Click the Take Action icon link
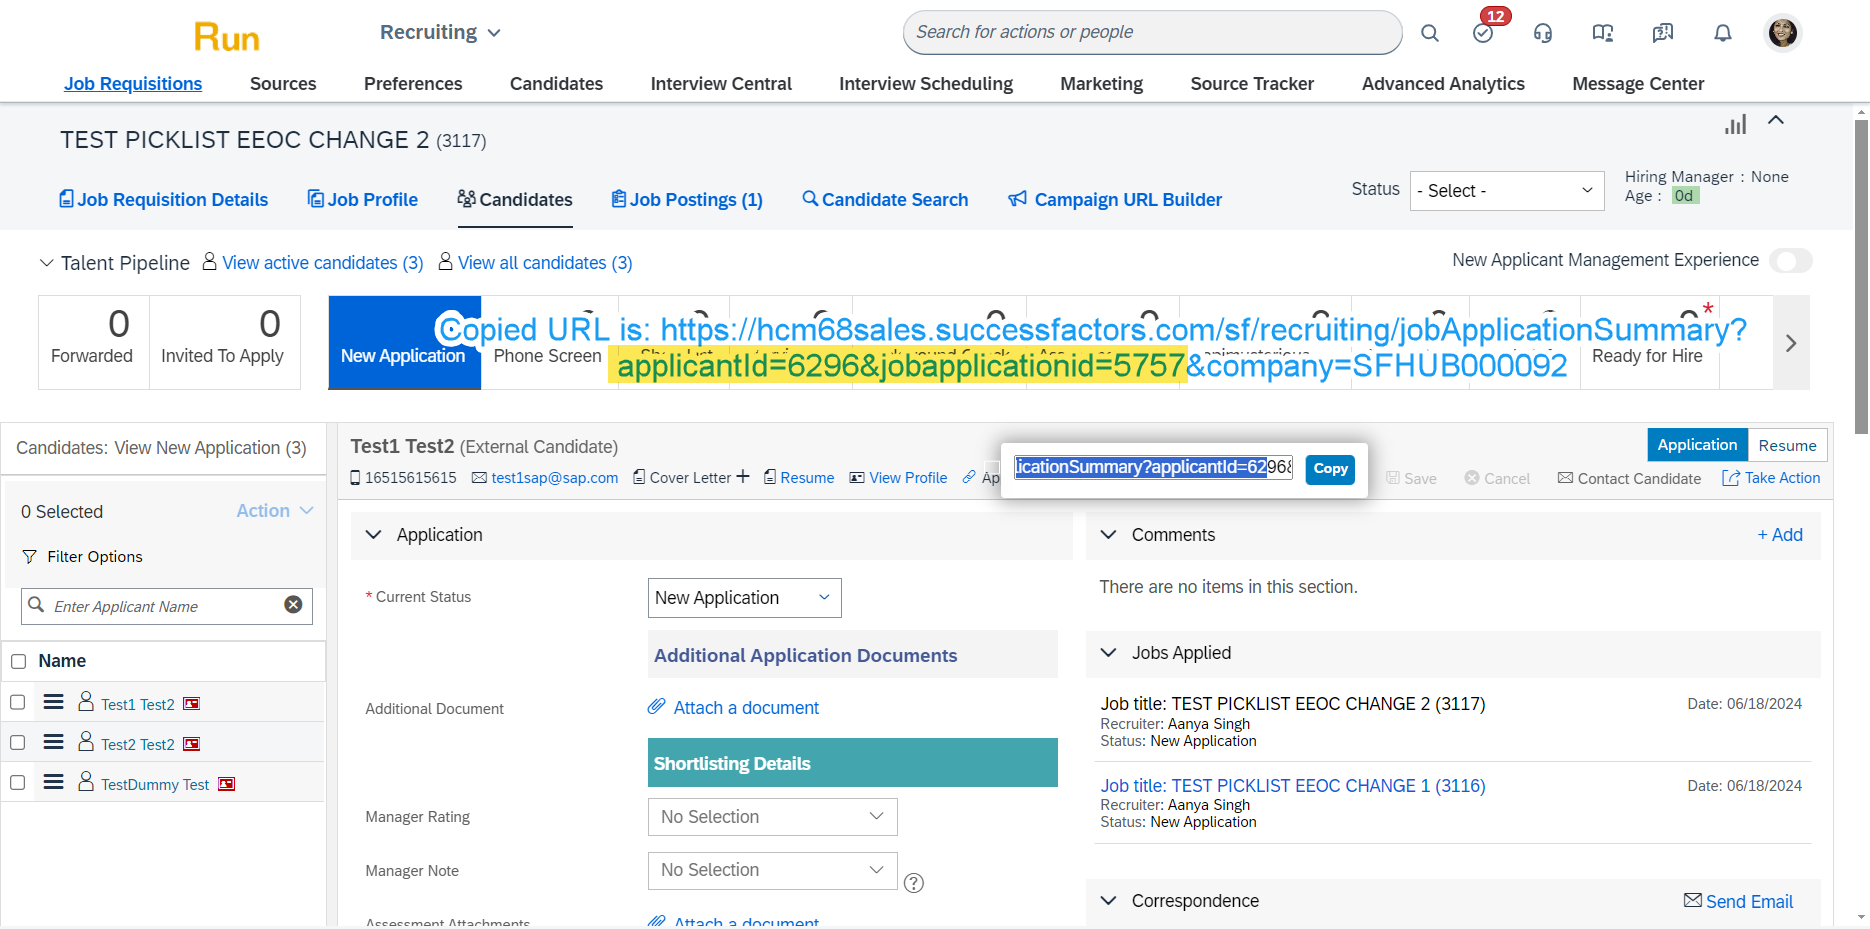This screenshot has width=1870, height=929. pyautogui.click(x=1771, y=478)
